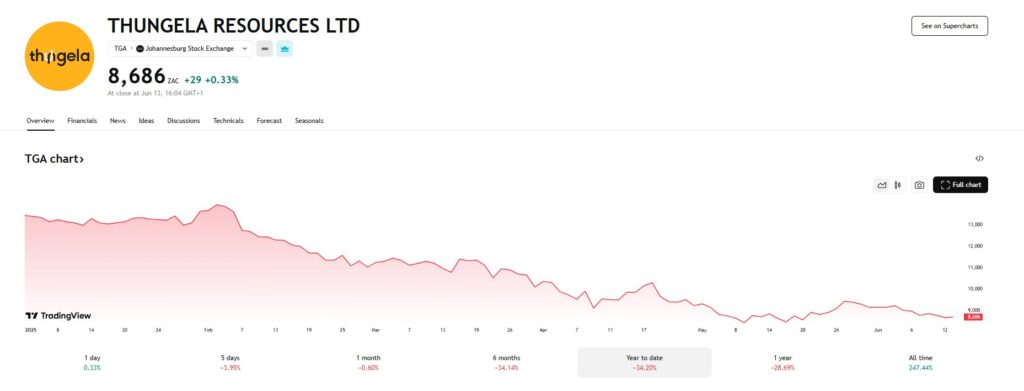1024x391 pixels.
Task: Select the 1 day range
Action: tap(92, 362)
